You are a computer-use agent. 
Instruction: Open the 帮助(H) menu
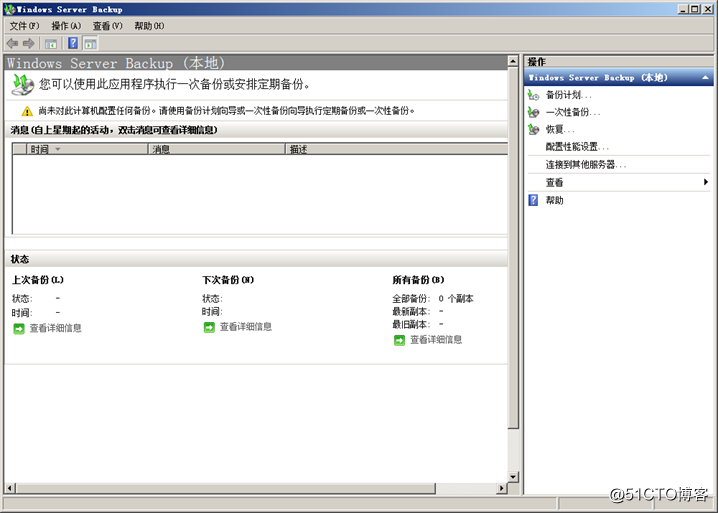coord(149,26)
